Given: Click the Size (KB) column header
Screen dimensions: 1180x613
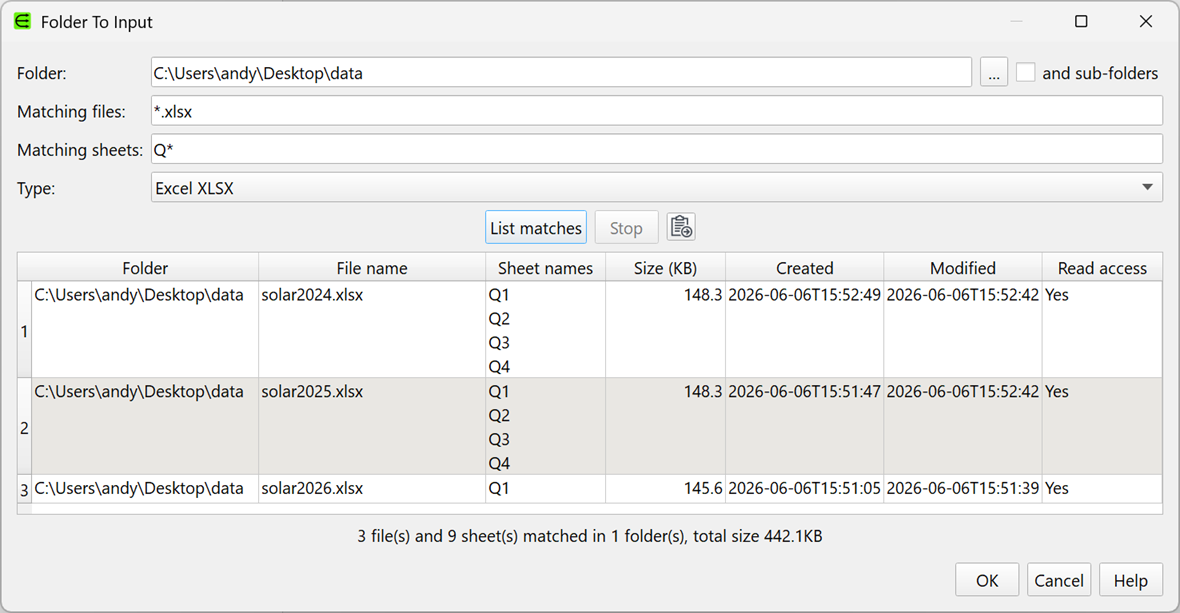Looking at the screenshot, I should (665, 268).
